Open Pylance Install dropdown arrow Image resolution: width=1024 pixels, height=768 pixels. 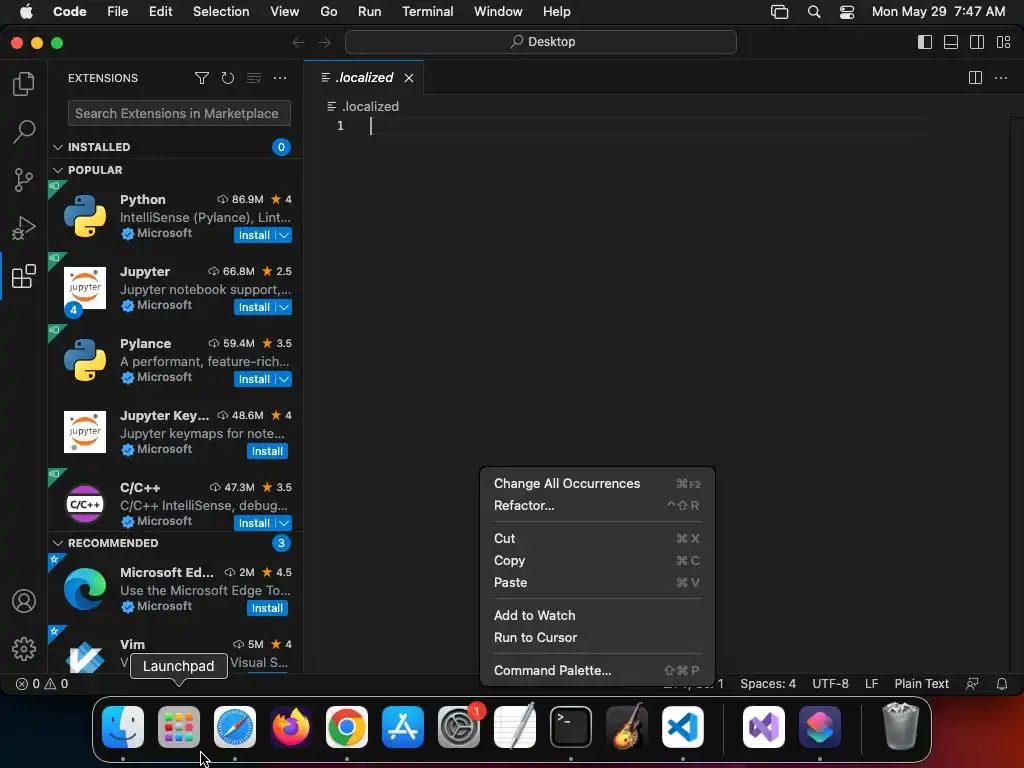tap(284, 379)
